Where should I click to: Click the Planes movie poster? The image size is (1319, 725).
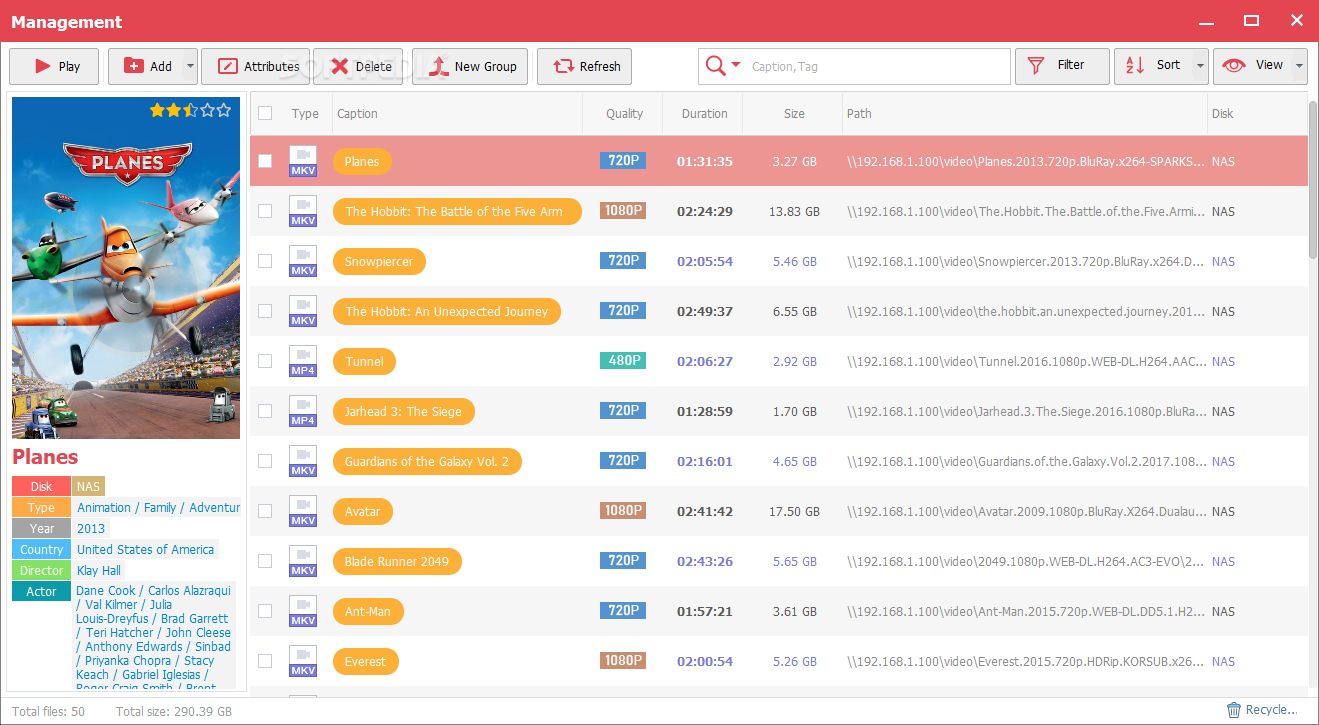coord(126,268)
